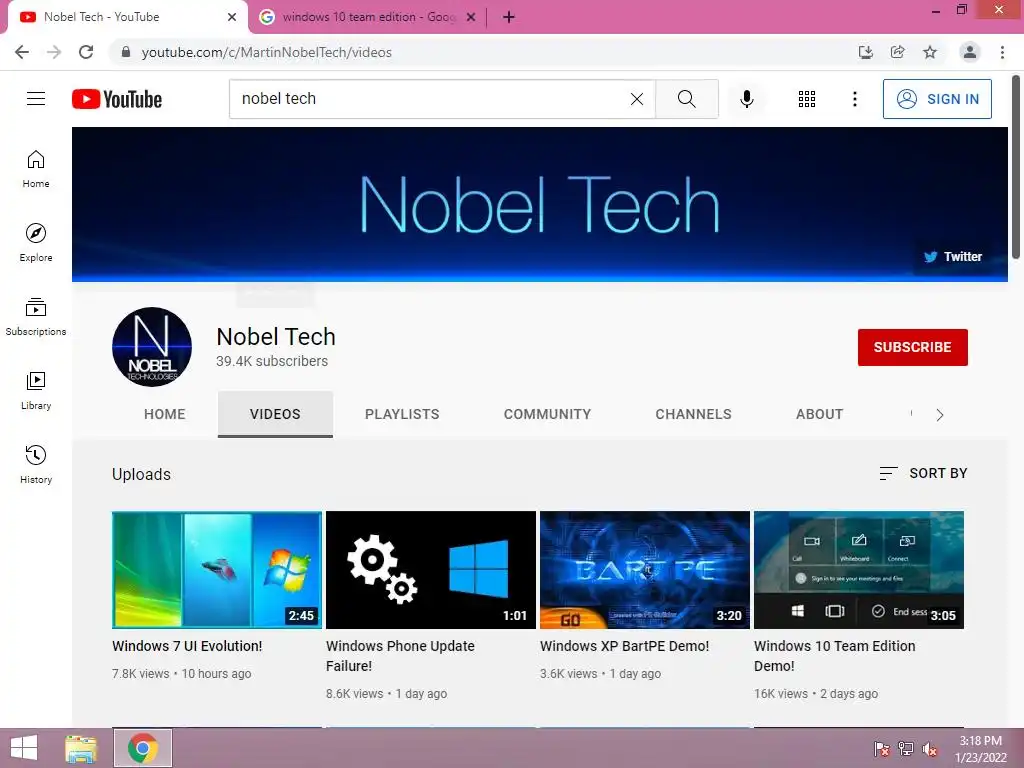Click the SUBSCRIBE button
Viewport: 1024px width, 768px height.
[x=912, y=347]
